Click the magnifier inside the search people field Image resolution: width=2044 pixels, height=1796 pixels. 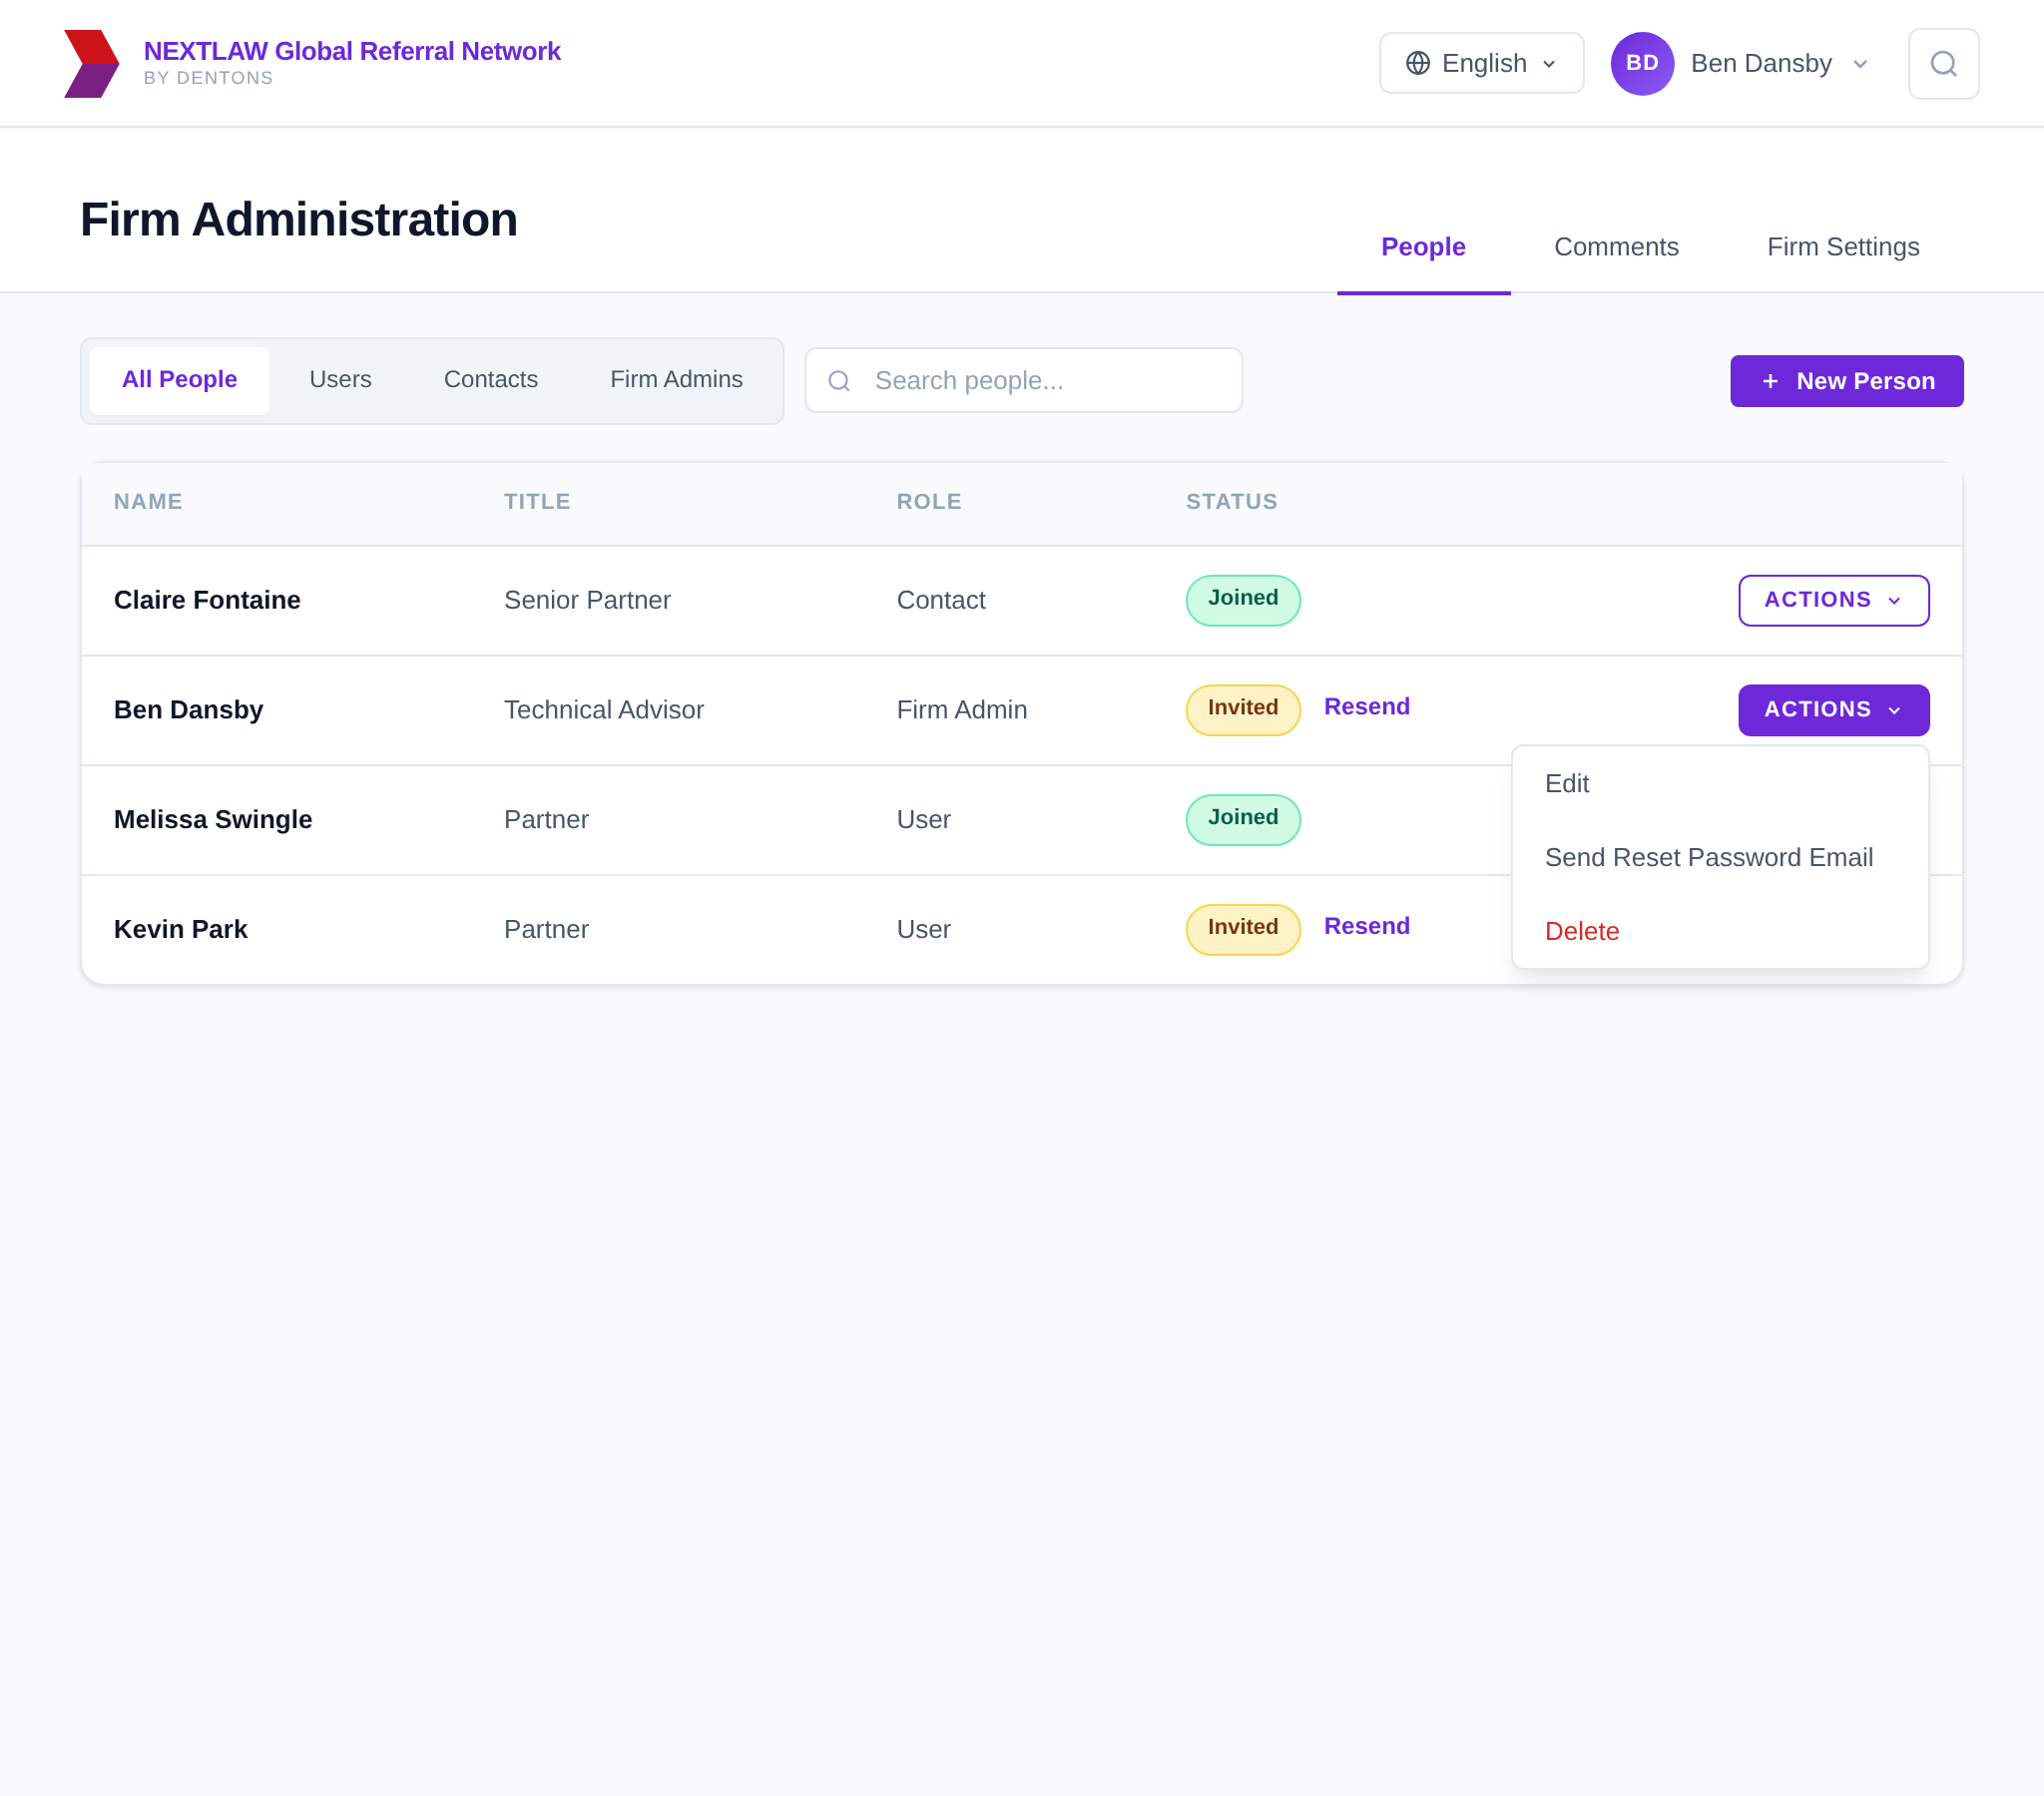[x=839, y=381]
